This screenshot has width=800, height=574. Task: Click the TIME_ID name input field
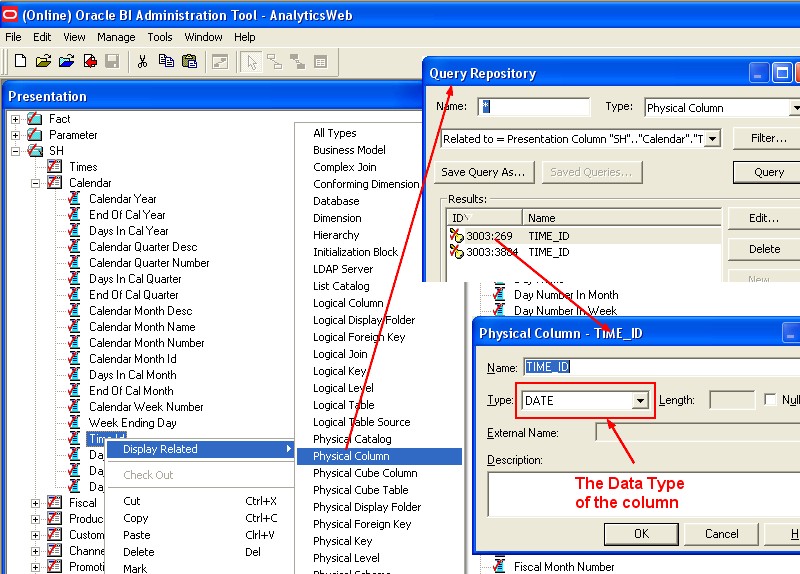[x=662, y=367]
